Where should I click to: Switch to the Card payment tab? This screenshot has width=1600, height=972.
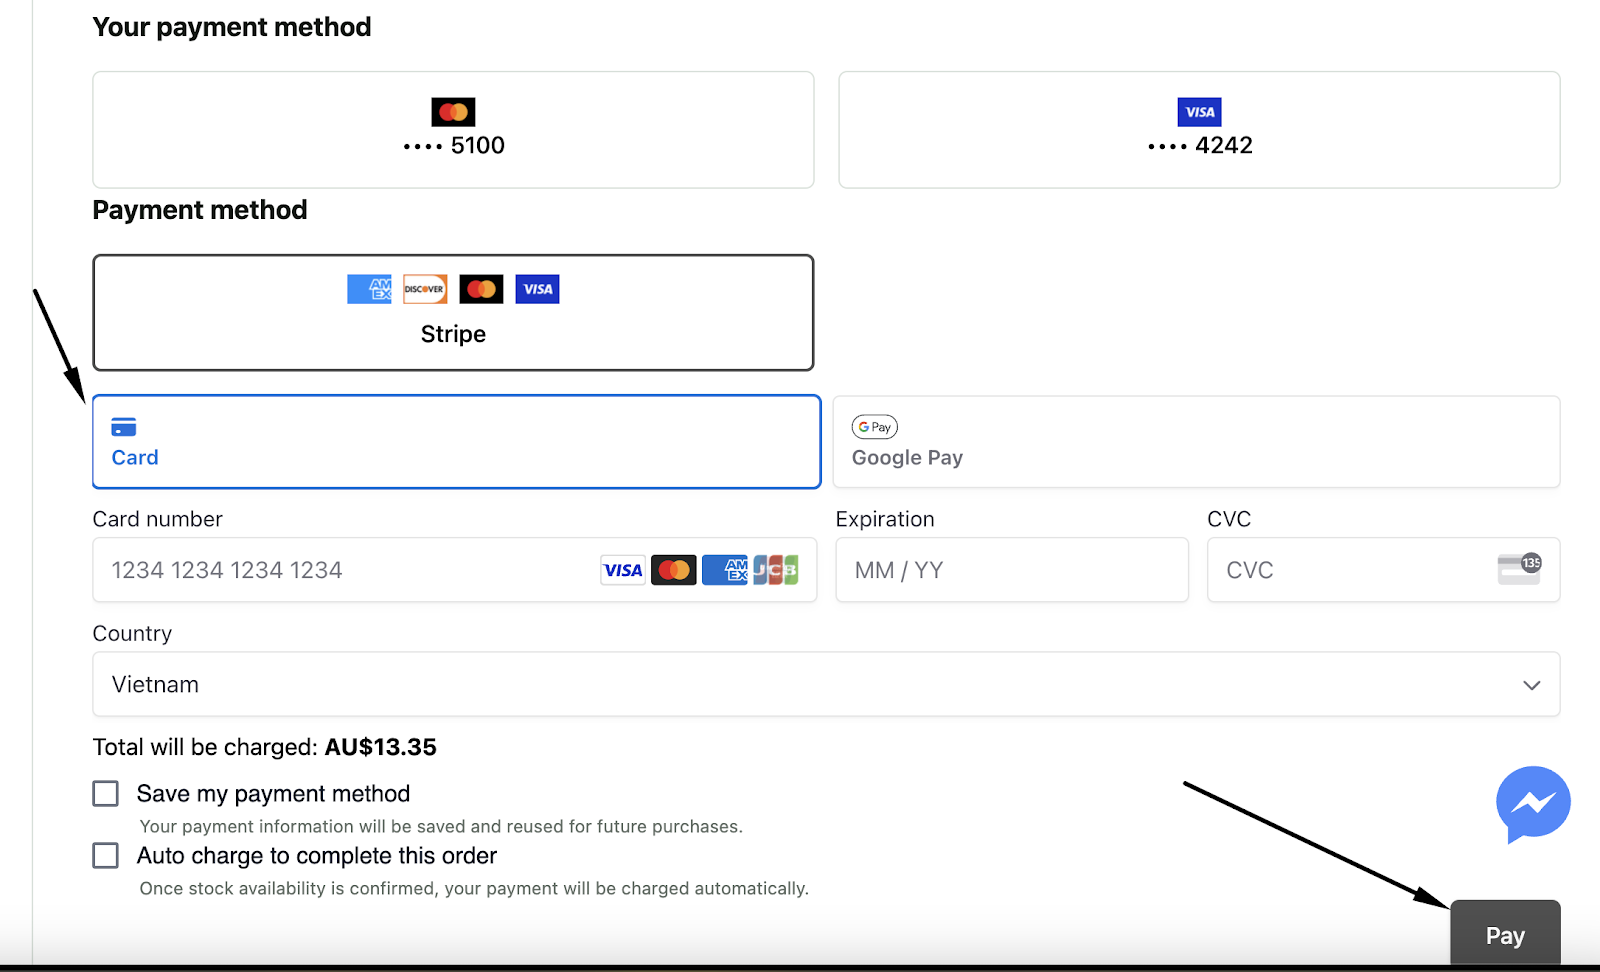pos(457,442)
